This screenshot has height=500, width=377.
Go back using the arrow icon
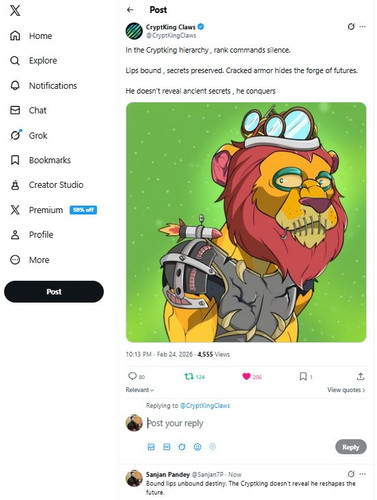coord(130,10)
